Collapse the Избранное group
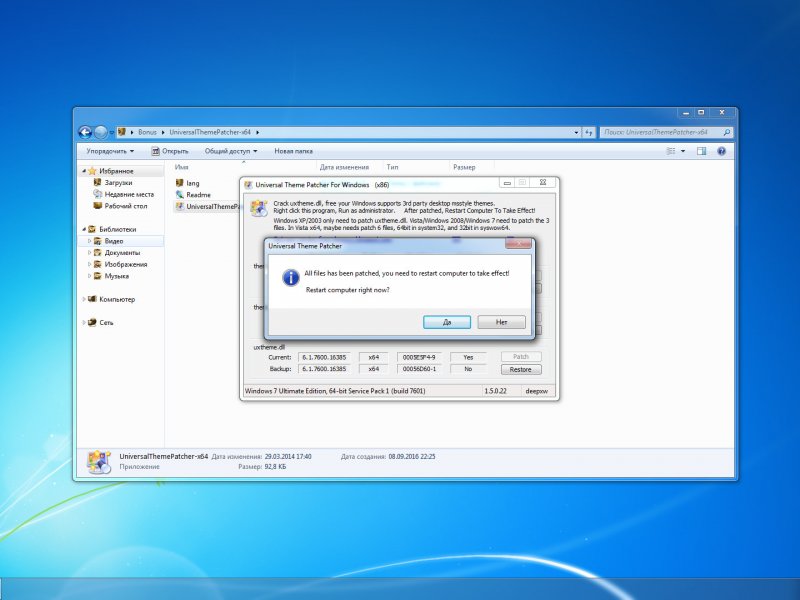This screenshot has width=800, height=600. click(84, 171)
